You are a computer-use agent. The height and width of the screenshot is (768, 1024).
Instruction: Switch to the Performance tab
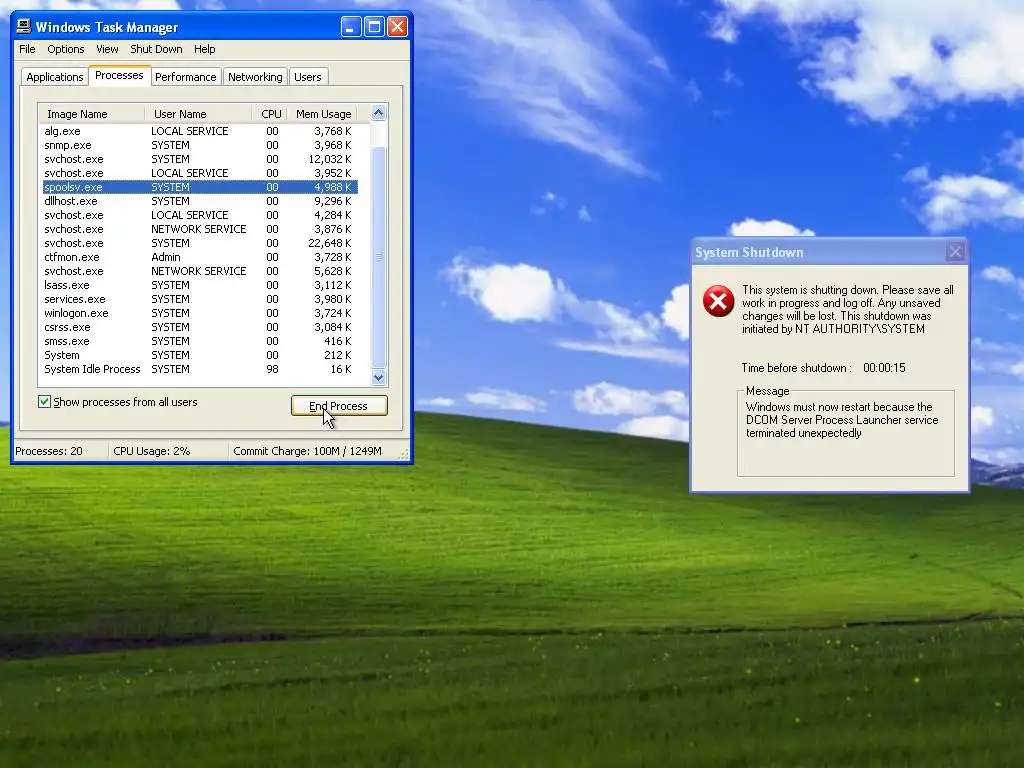click(185, 76)
